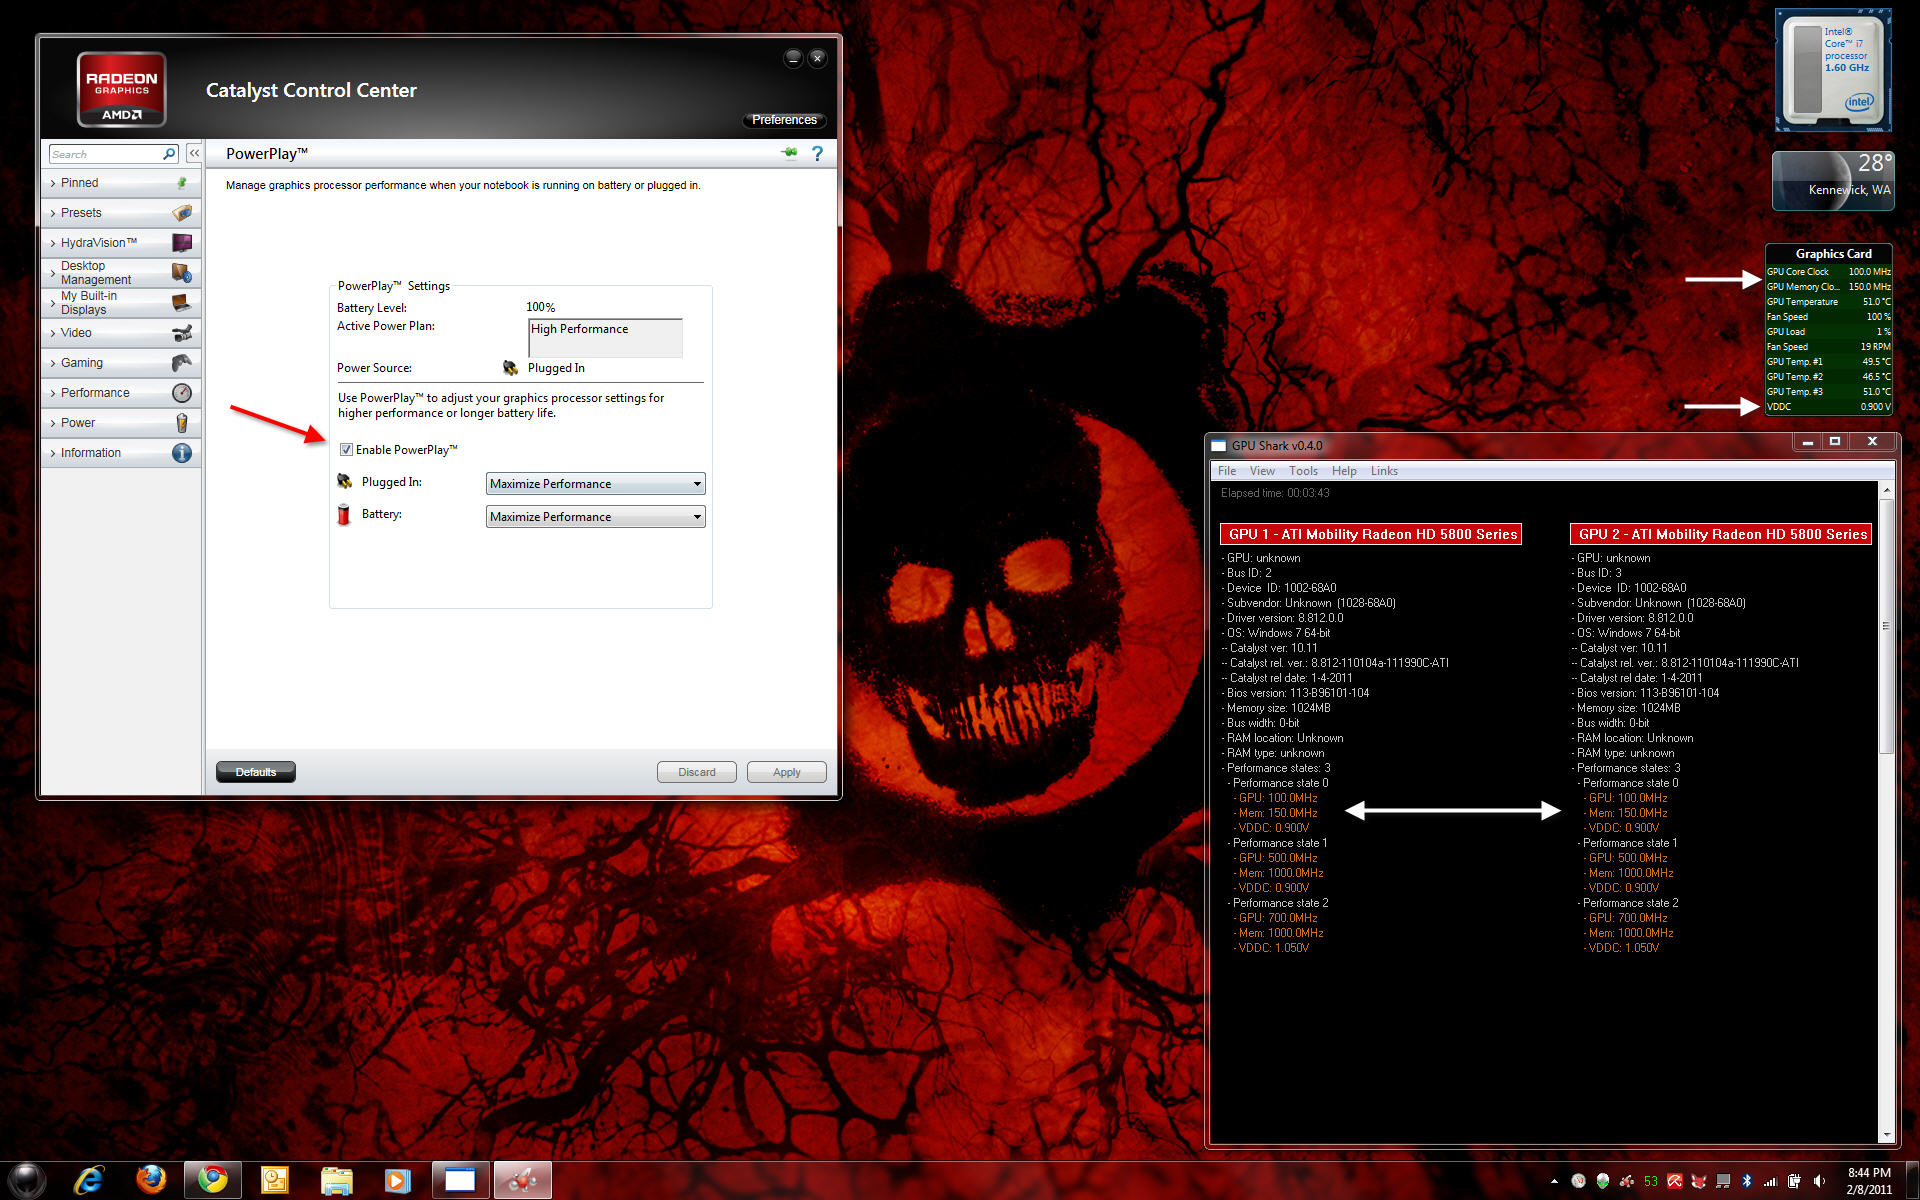Click the GPU Shark title bar icon
Image resolution: width=1920 pixels, height=1200 pixels.
pos(1218,446)
